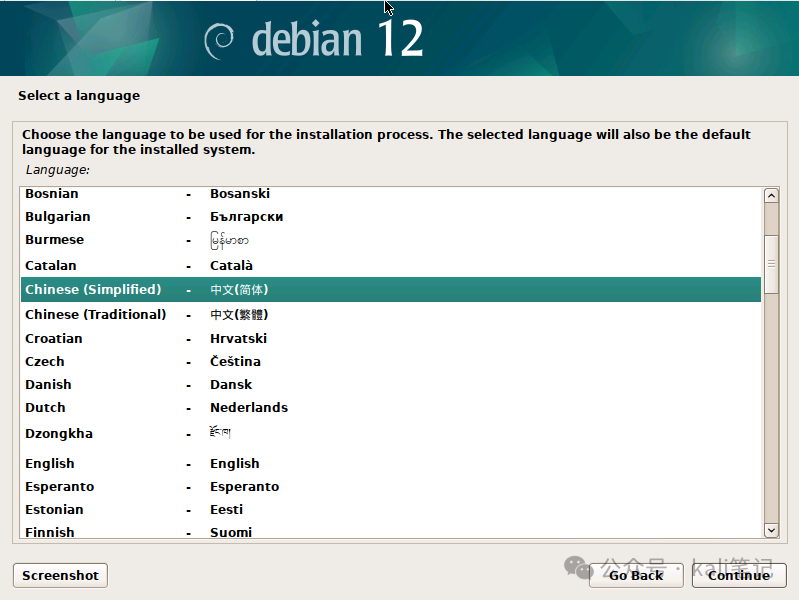The width and height of the screenshot is (799, 600).
Task: Select Bulgarian language row
Action: point(391,217)
